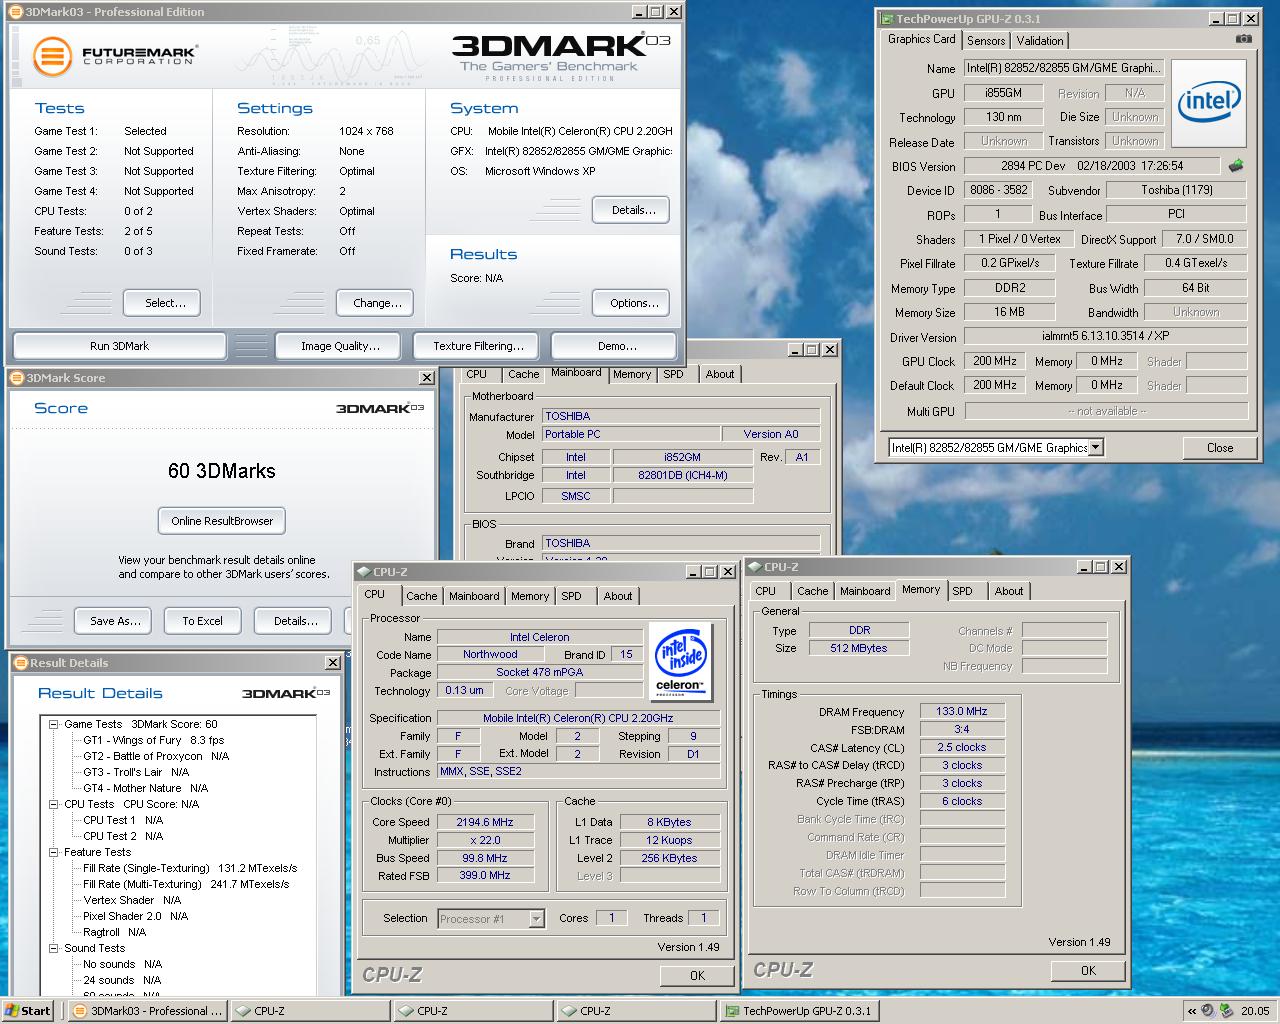1280x1024 pixels.
Task: Open CPU tab in CPU-Z Memory window
Action: (766, 591)
